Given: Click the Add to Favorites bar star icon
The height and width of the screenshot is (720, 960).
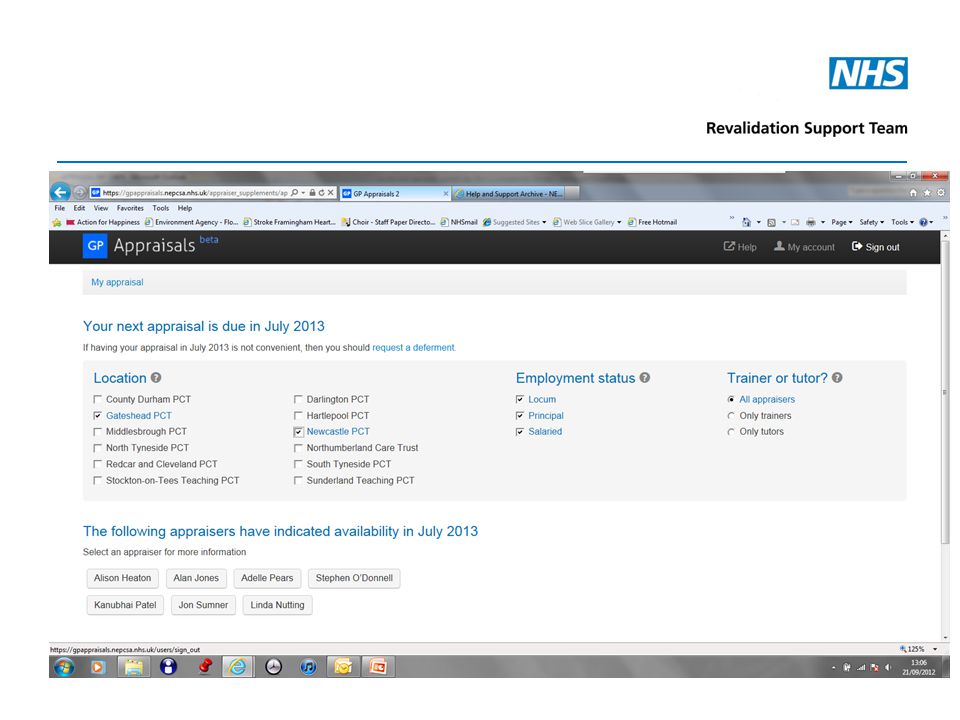Looking at the screenshot, I should coord(57,222).
